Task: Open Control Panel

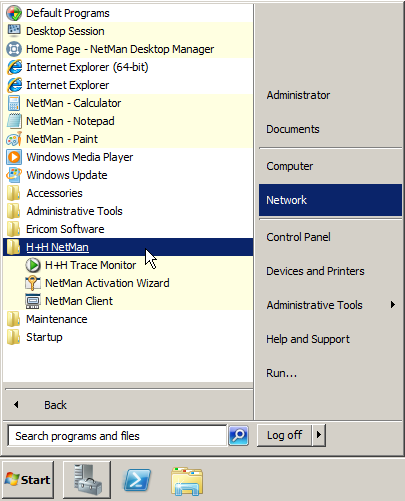Action: click(330, 237)
